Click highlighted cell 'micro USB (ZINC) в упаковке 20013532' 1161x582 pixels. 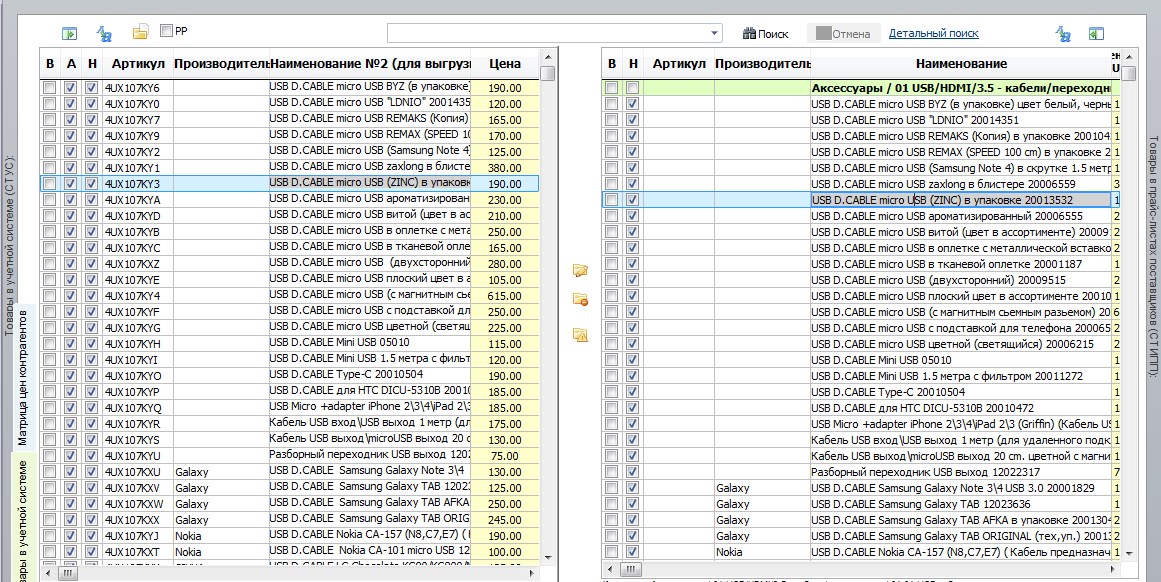[x=960, y=200]
